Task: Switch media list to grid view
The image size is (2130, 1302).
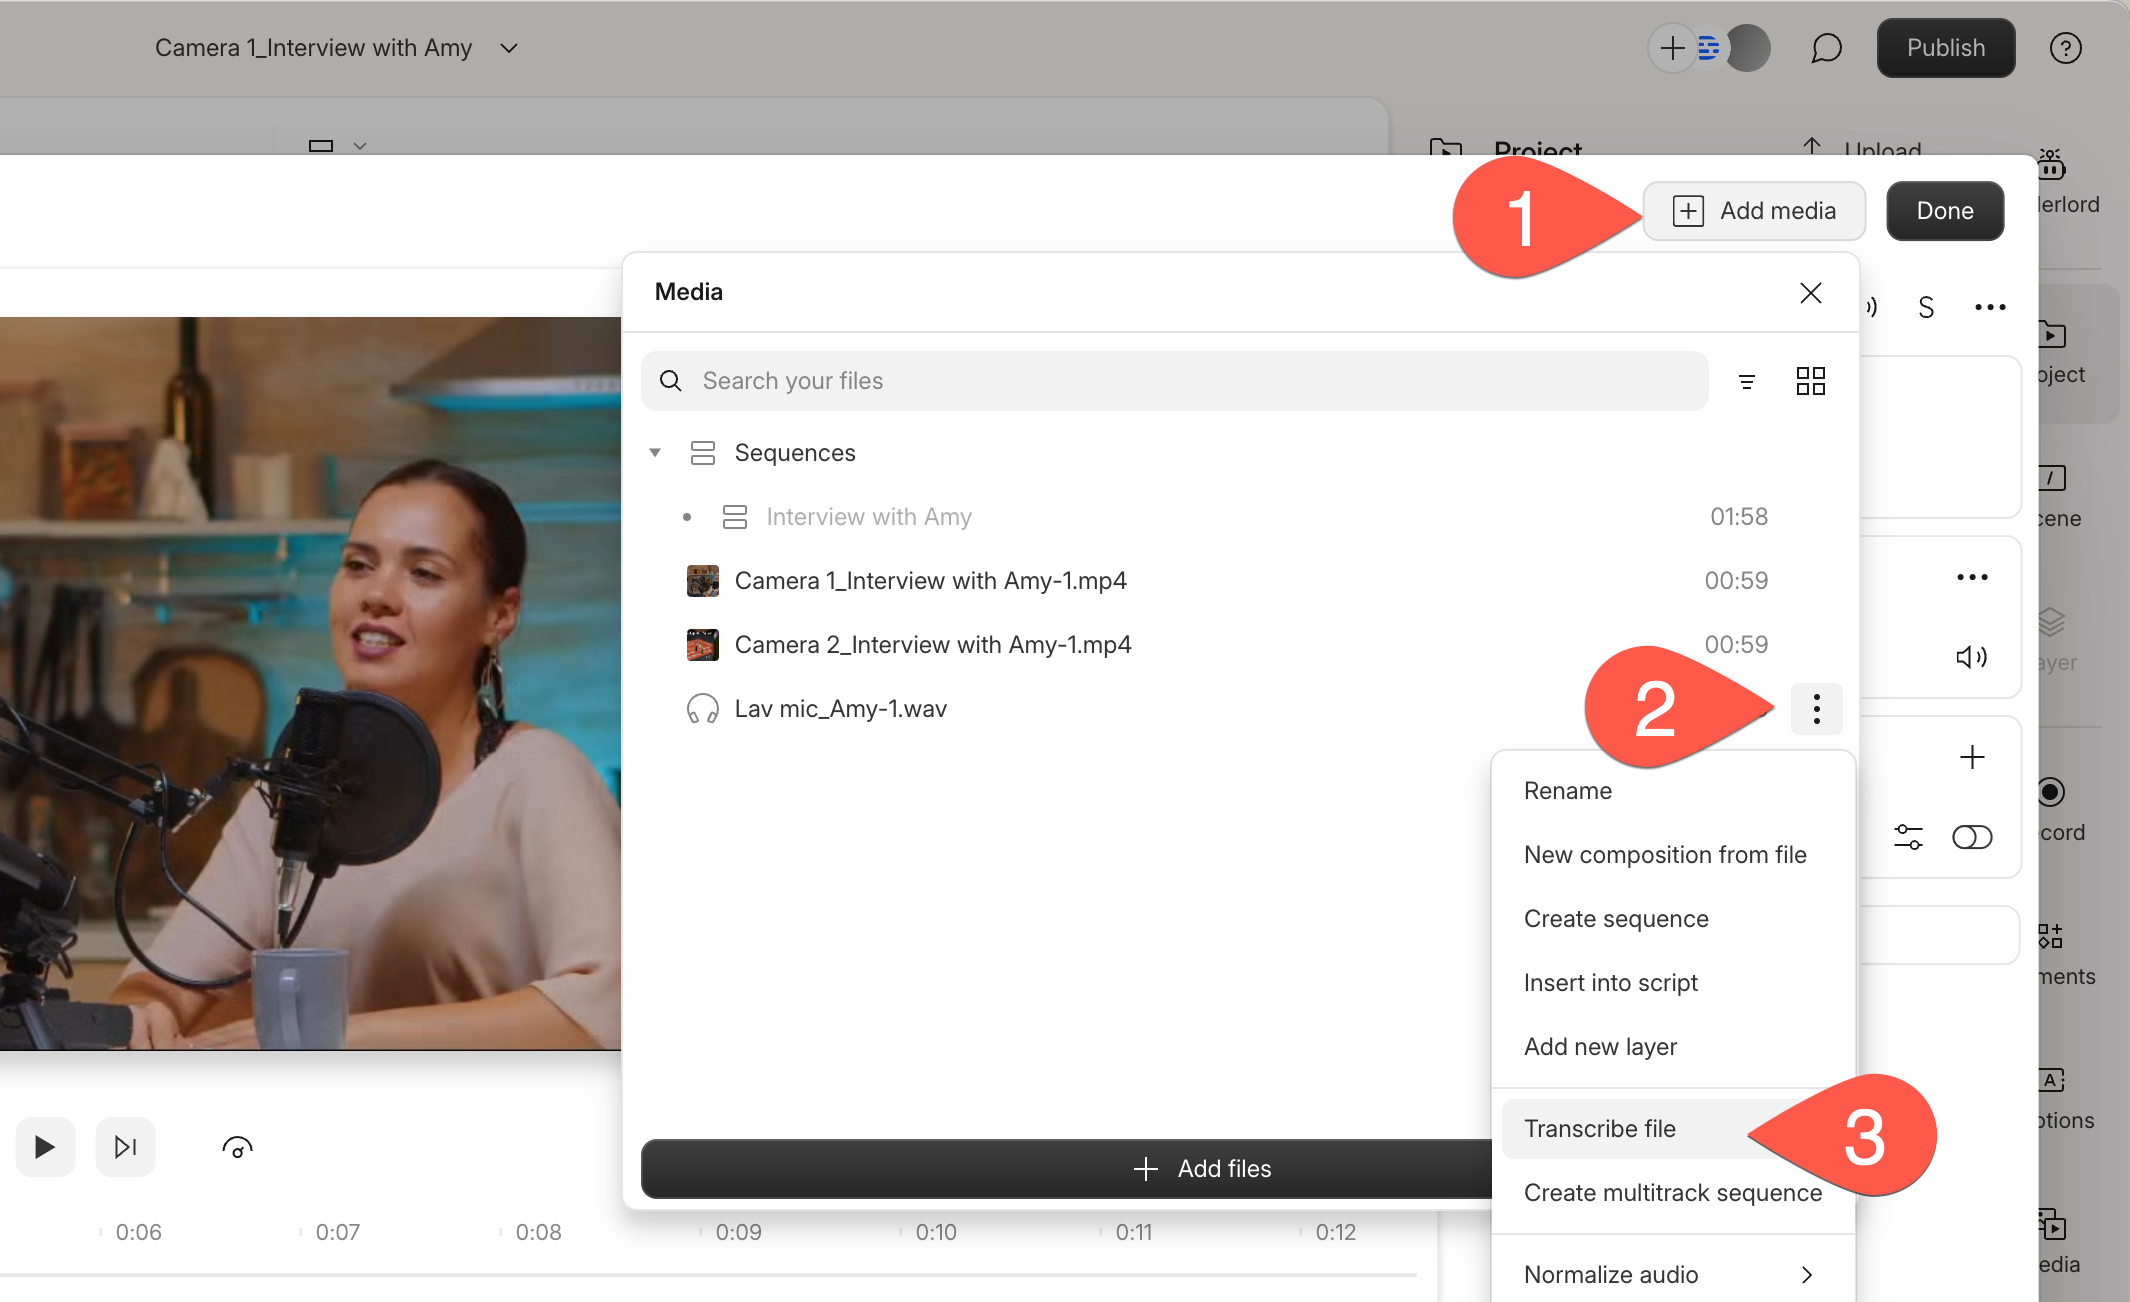Action: [x=1810, y=381]
